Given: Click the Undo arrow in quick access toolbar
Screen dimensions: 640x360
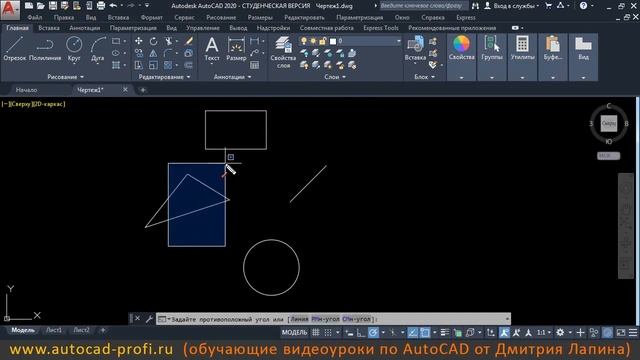Looking at the screenshot, I should click(113, 6).
